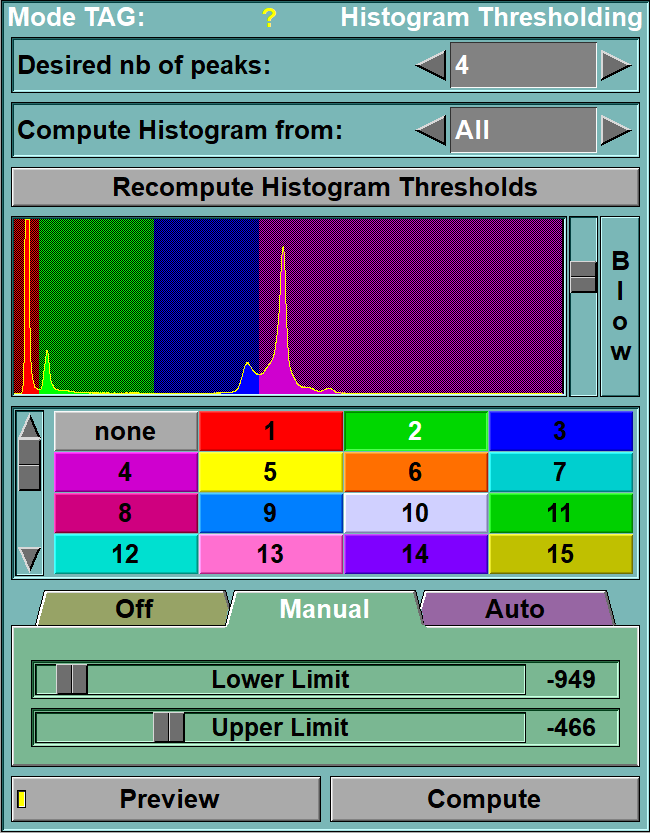Switch to the Off tab
650x833 pixels.
(x=134, y=608)
